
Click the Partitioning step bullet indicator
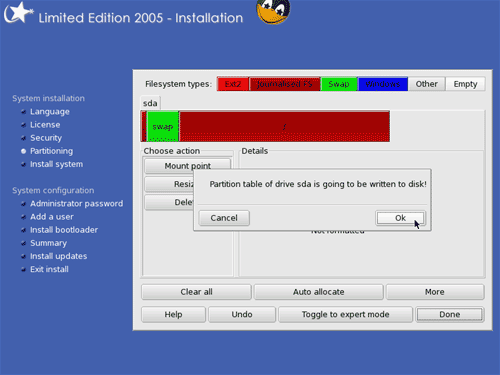point(23,151)
